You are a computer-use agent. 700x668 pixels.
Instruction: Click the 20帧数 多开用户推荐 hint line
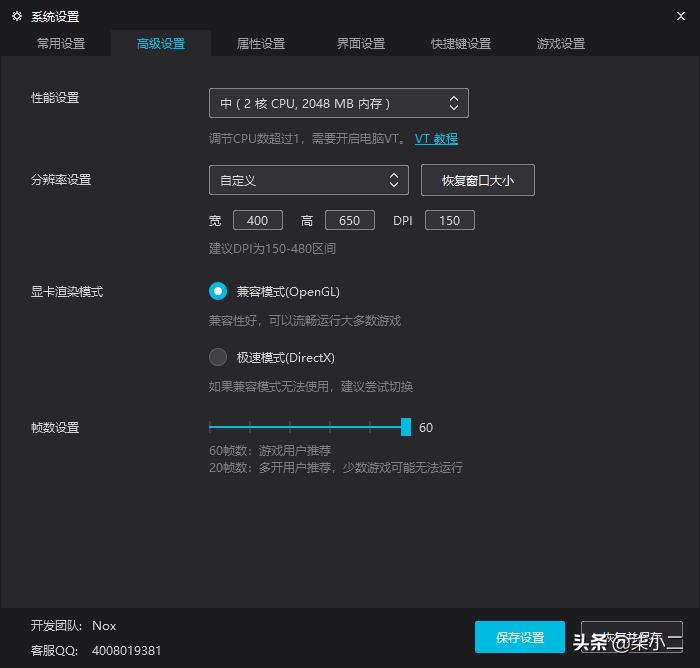[x=336, y=468]
